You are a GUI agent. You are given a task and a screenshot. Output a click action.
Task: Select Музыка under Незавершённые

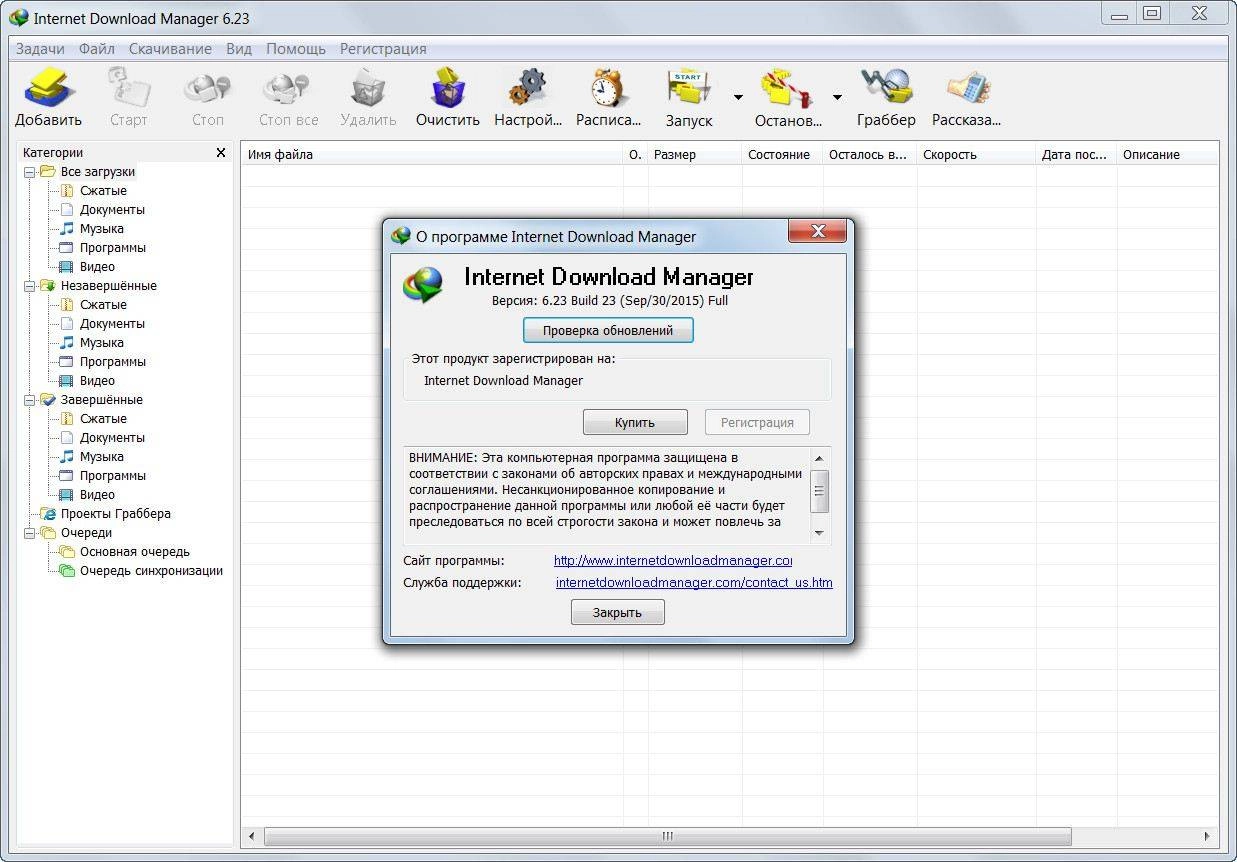pos(102,343)
